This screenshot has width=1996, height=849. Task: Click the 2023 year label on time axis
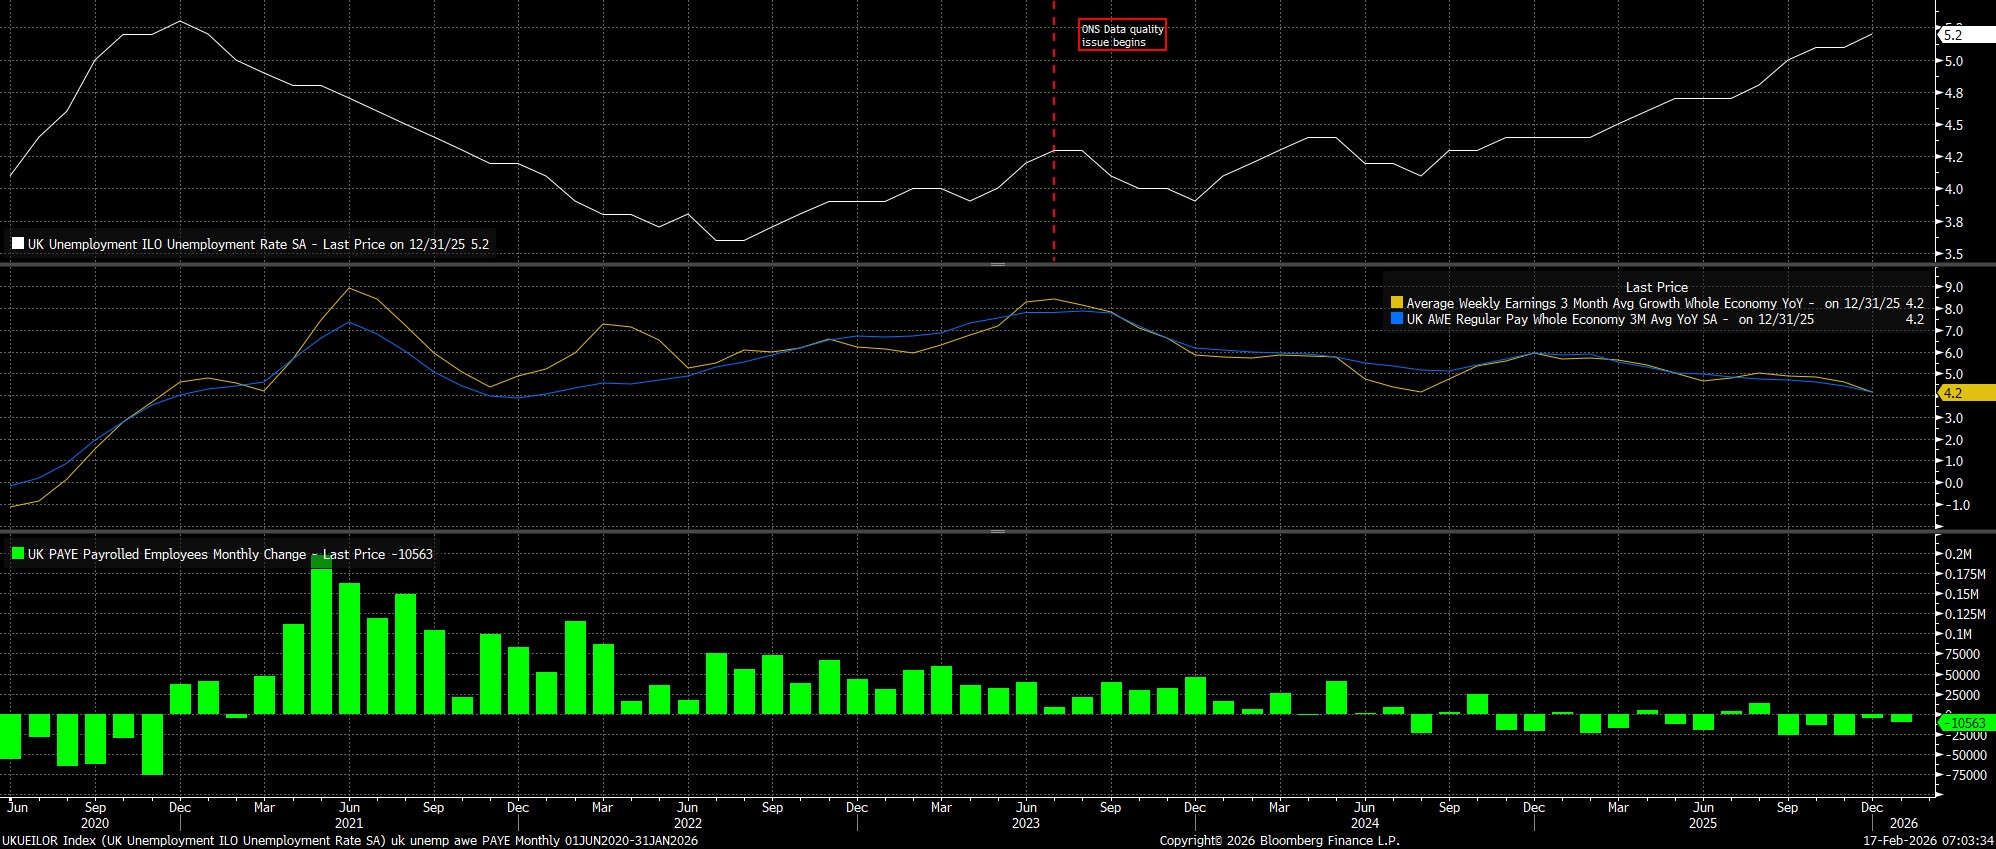(1026, 824)
